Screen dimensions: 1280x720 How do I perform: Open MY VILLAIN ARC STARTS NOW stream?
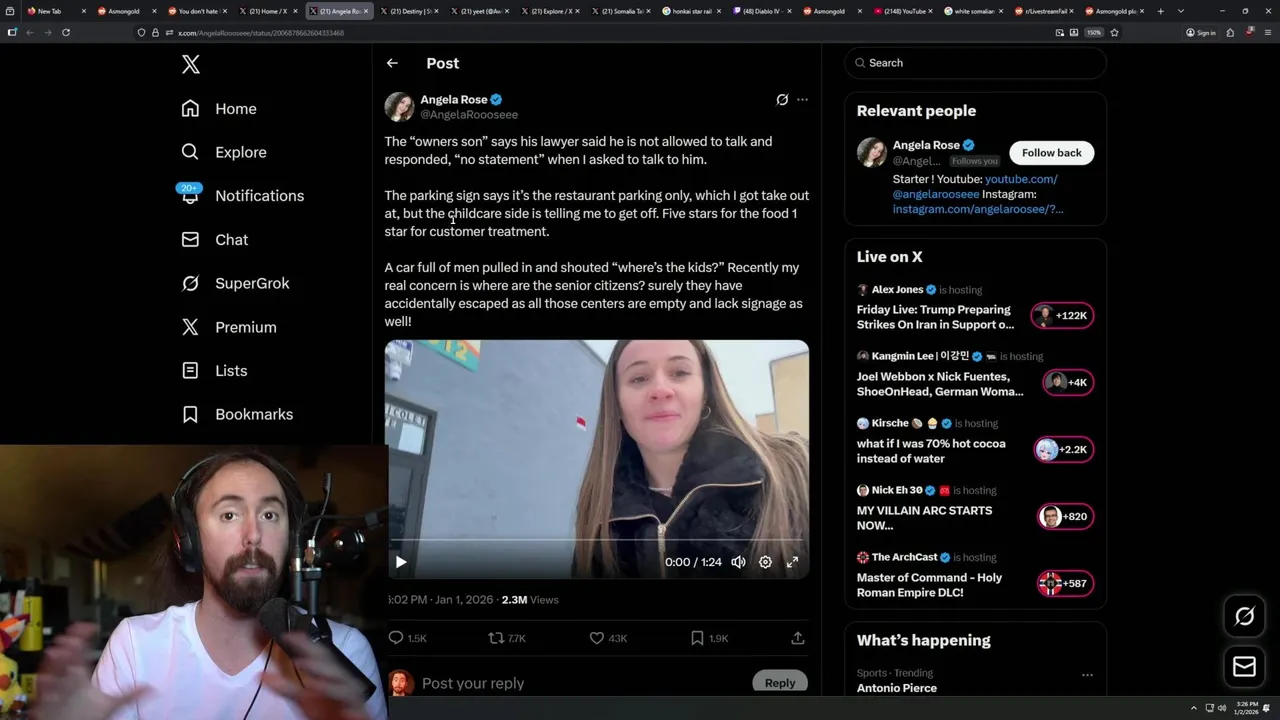(x=924, y=518)
